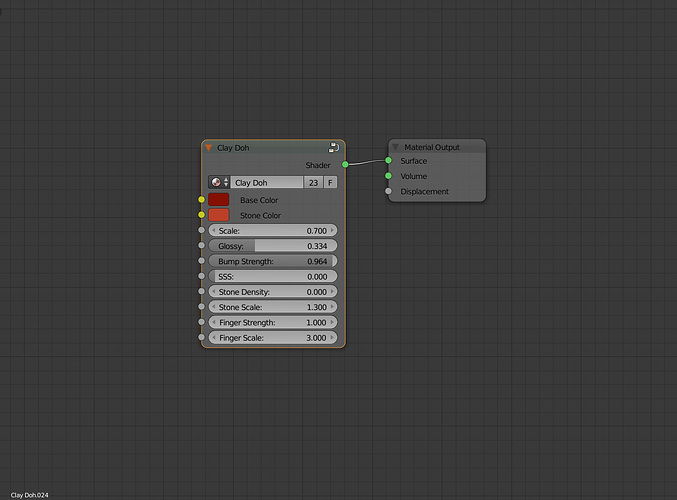Image resolution: width=677 pixels, height=500 pixels.
Task: Collapse the Clay Doh node triangle
Action: pyautogui.click(x=209, y=148)
